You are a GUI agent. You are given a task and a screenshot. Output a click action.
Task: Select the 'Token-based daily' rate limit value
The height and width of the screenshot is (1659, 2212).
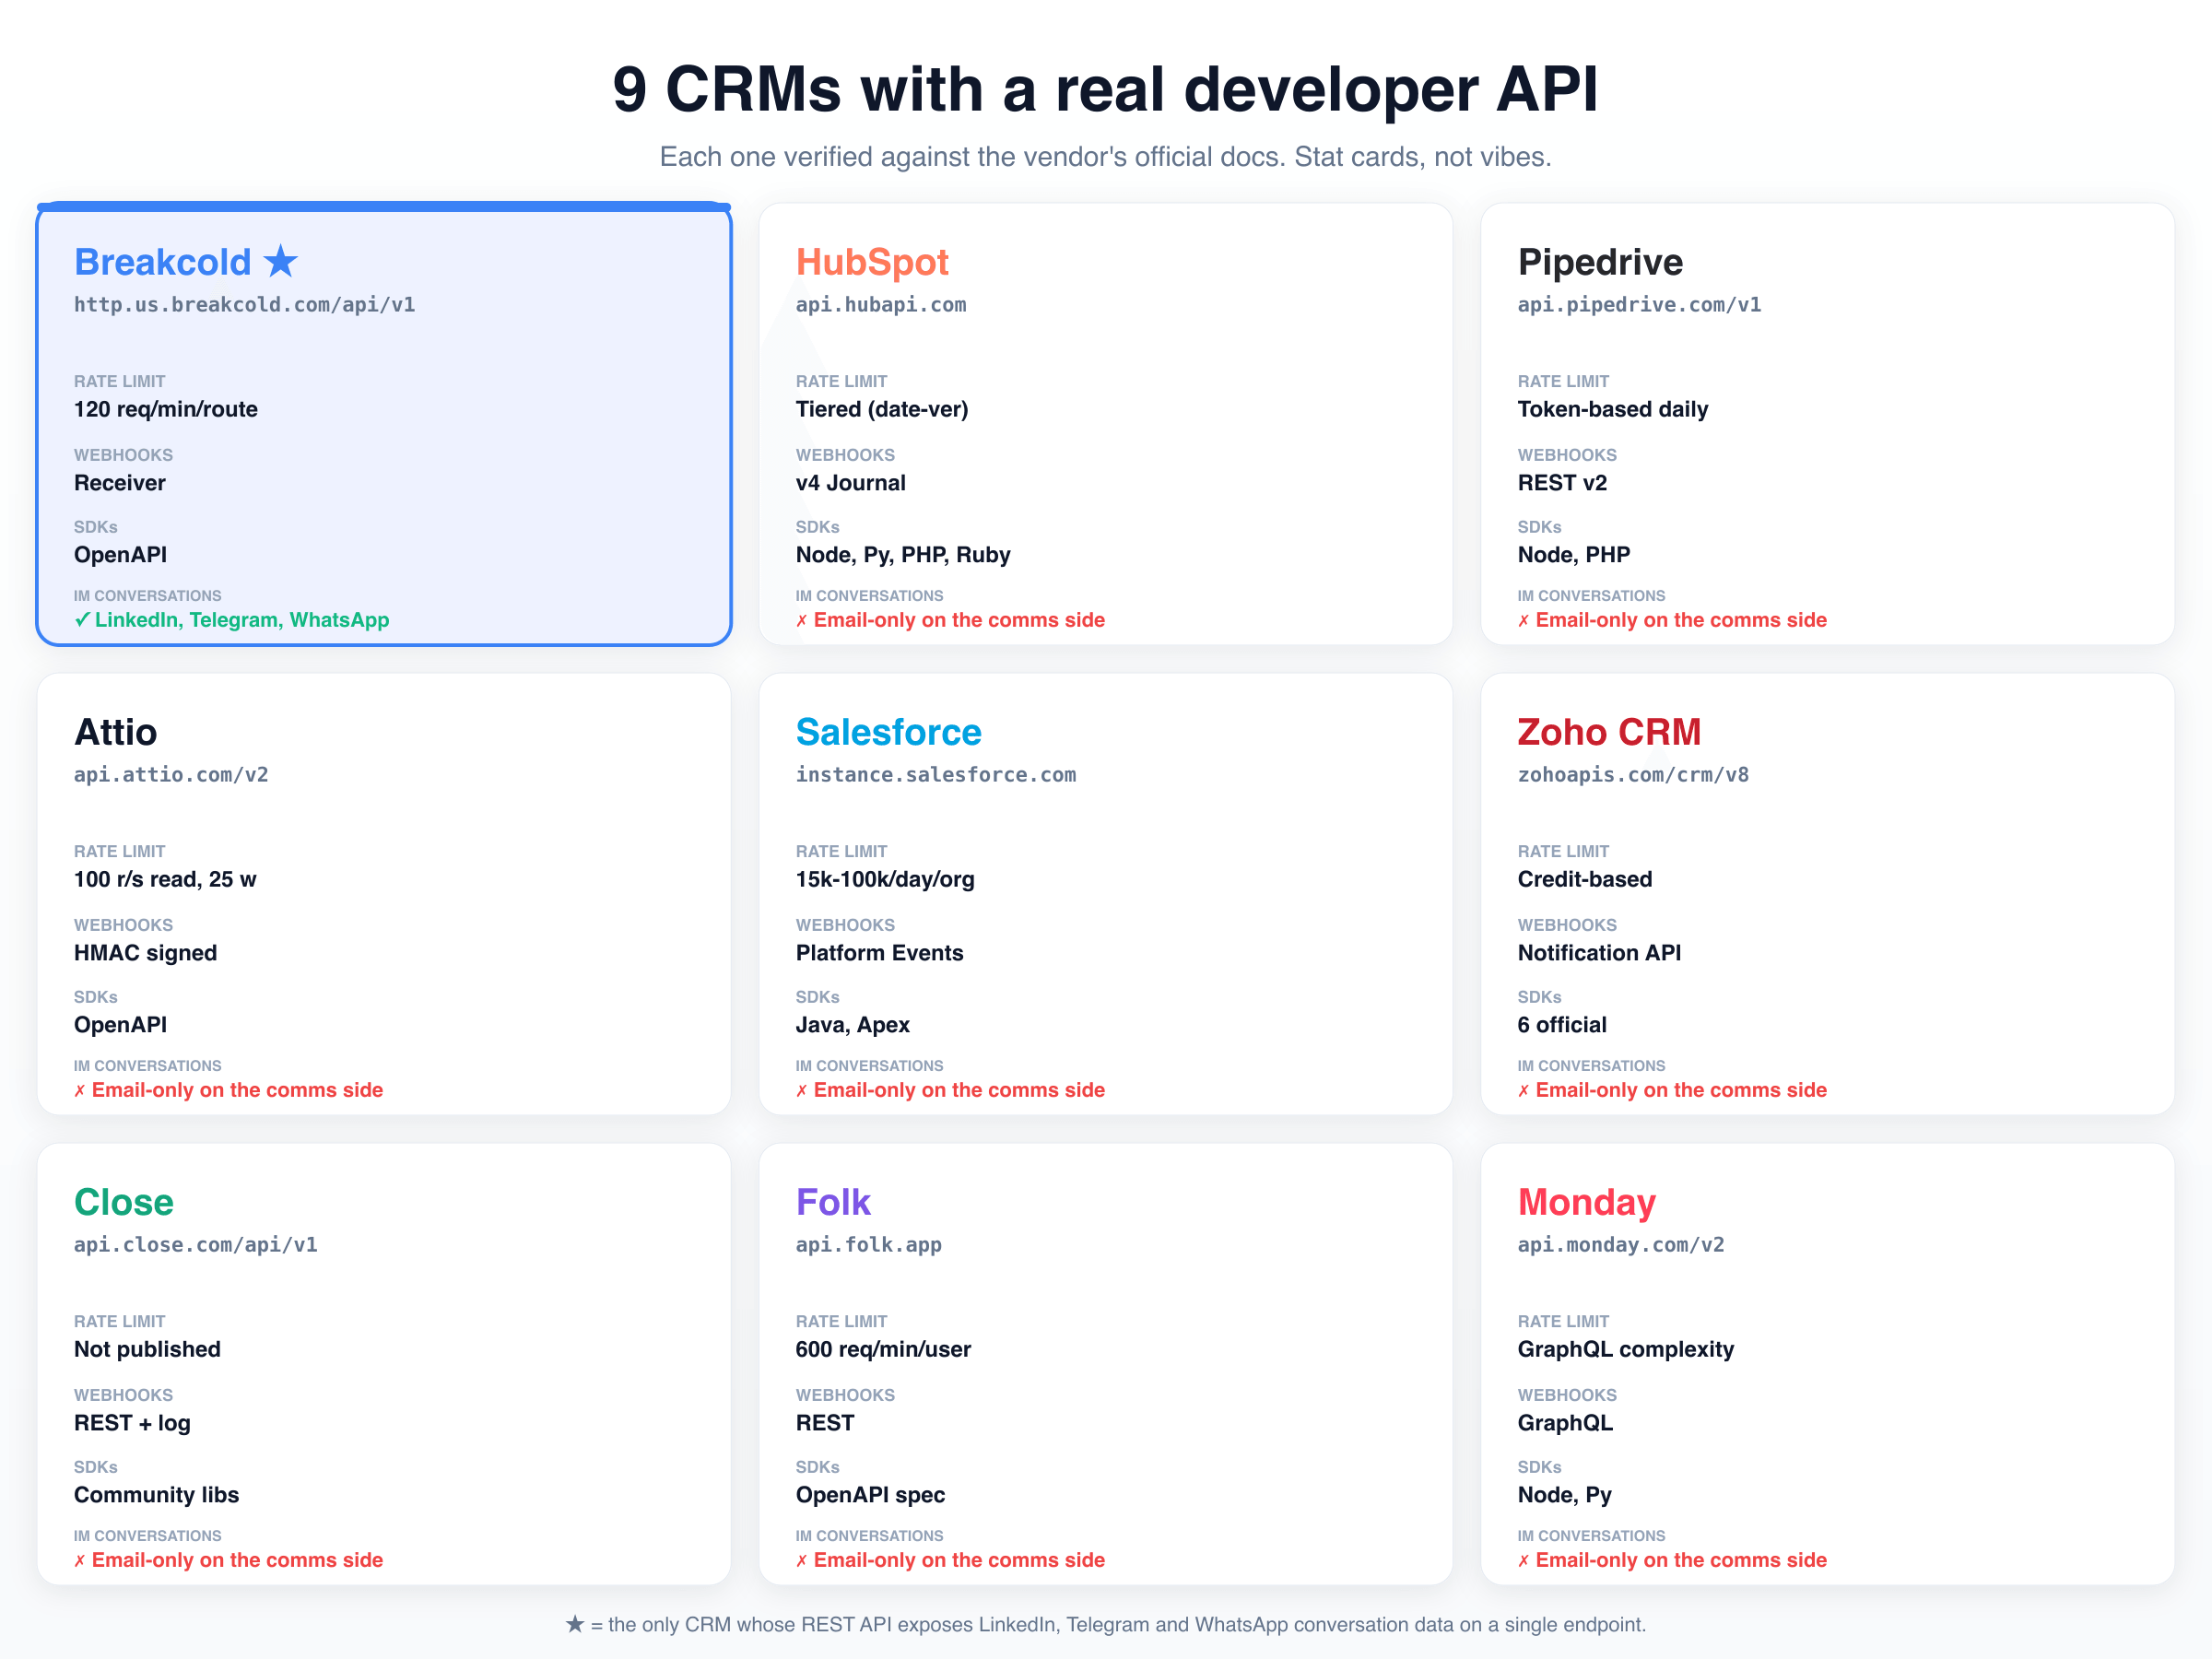point(1613,409)
